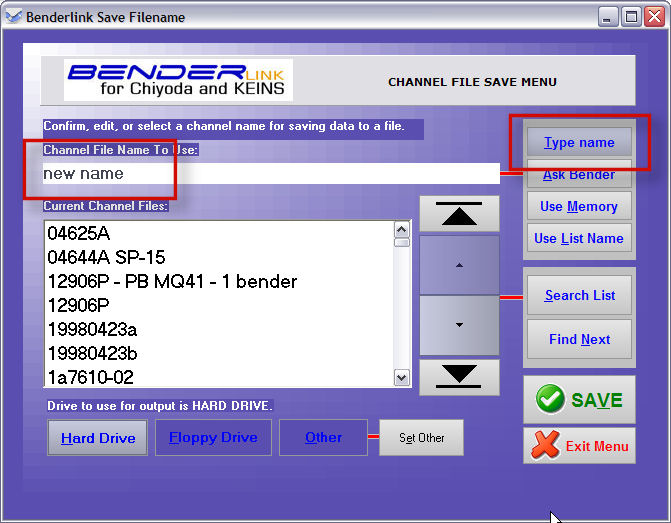Click the list scrollbar down arrow

[x=402, y=377]
